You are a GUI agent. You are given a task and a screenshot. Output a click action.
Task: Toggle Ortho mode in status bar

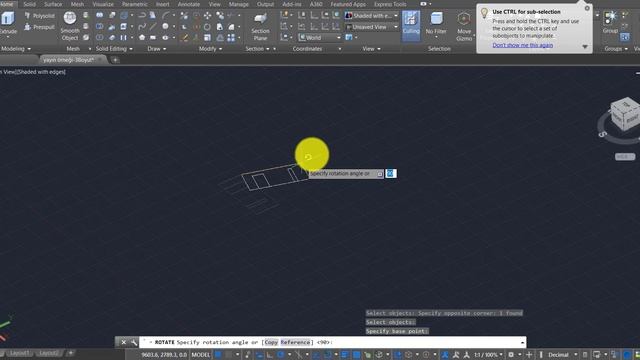[270, 355]
